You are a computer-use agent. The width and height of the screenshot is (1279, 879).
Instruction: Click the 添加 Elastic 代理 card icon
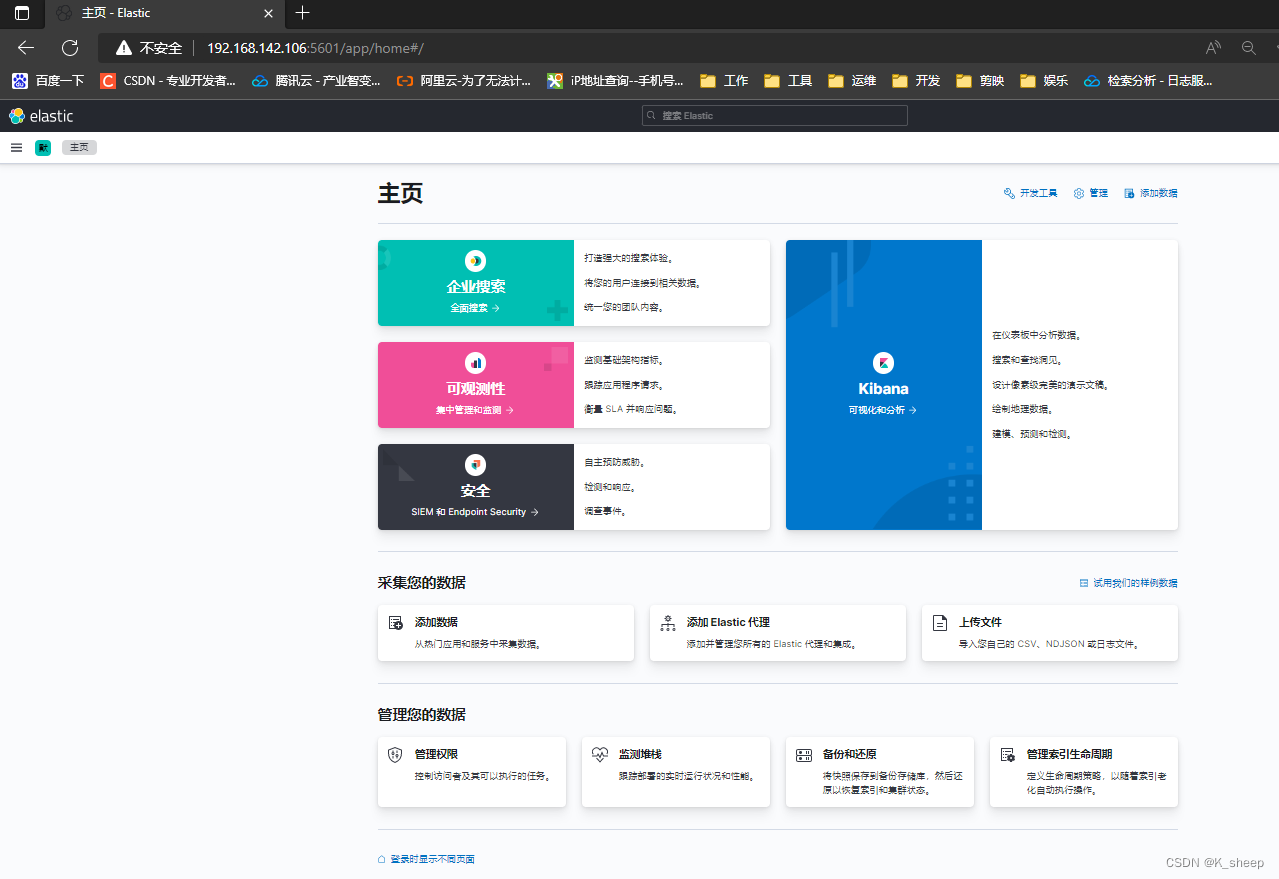pyautogui.click(x=668, y=623)
